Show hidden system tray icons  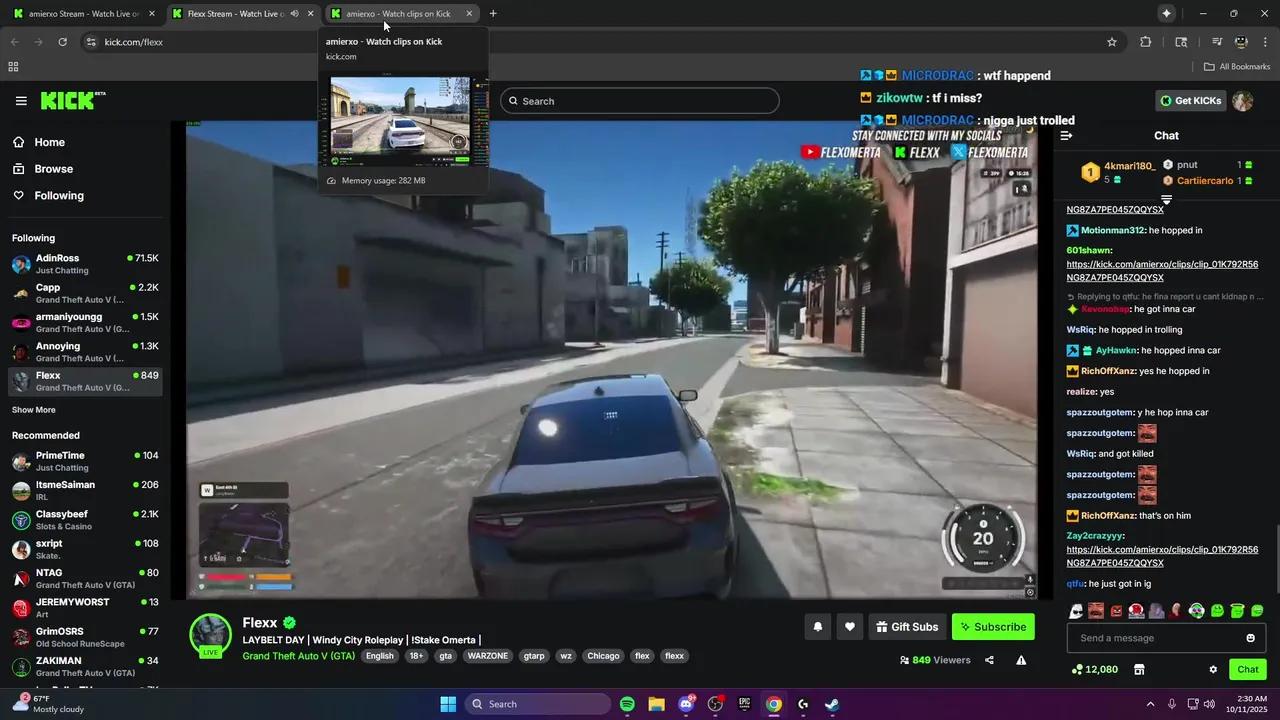1150,704
